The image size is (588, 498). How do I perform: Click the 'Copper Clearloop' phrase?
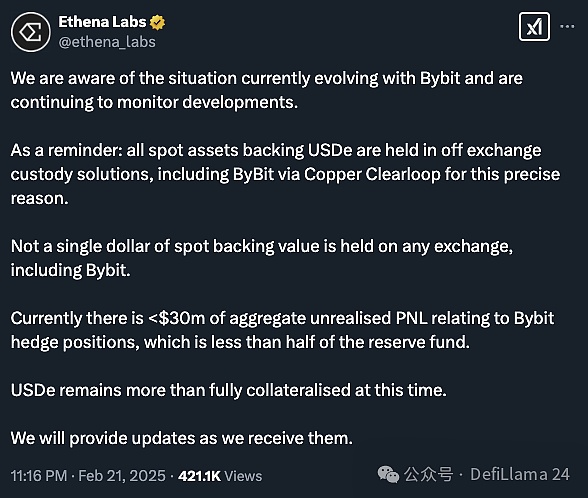[x=372, y=175]
